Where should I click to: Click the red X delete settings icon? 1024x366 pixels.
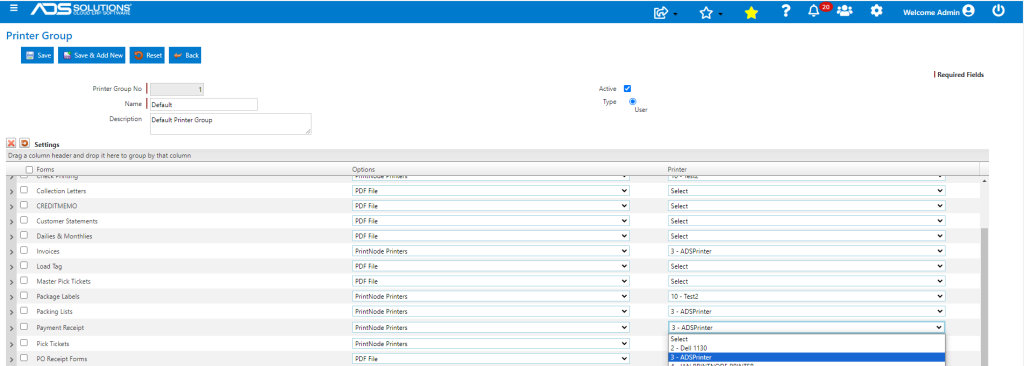pyautogui.click(x=11, y=143)
